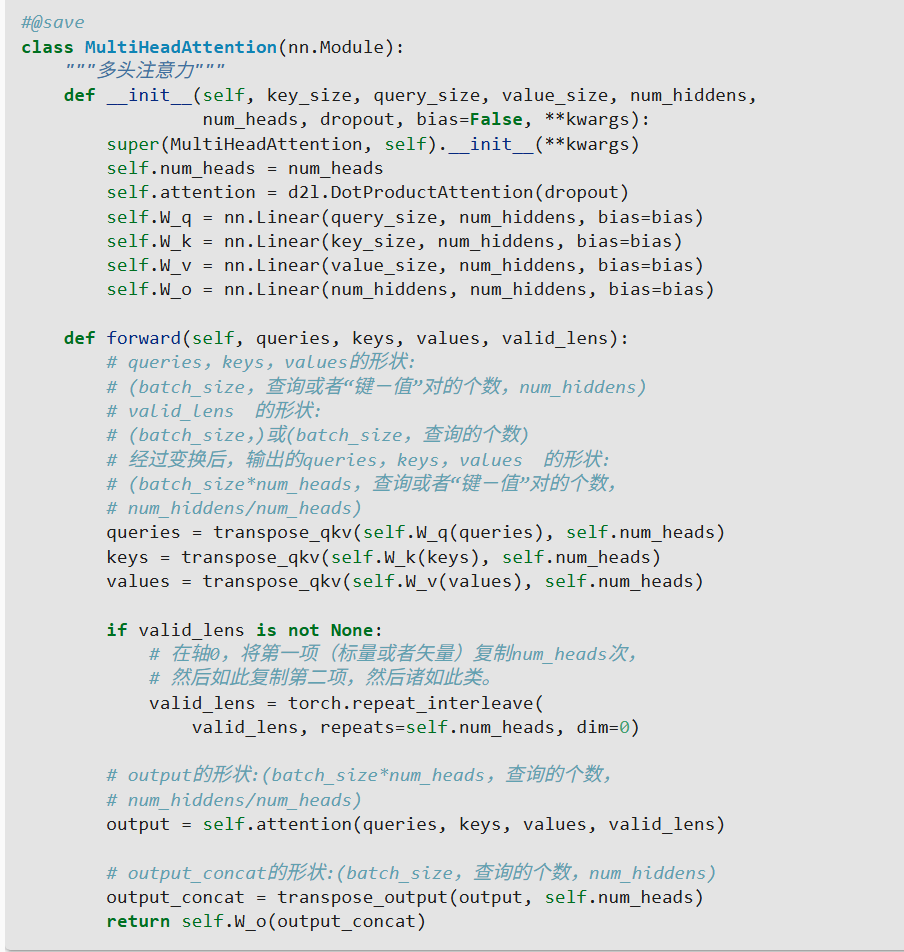Screen dimensions: 904x952
Task: Click the "self.W_v = nn.Linear" line
Action: click(405, 265)
